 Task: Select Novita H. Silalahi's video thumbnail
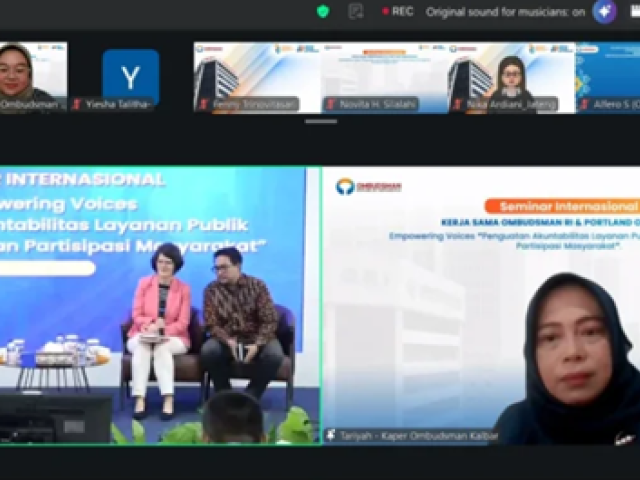click(x=385, y=78)
